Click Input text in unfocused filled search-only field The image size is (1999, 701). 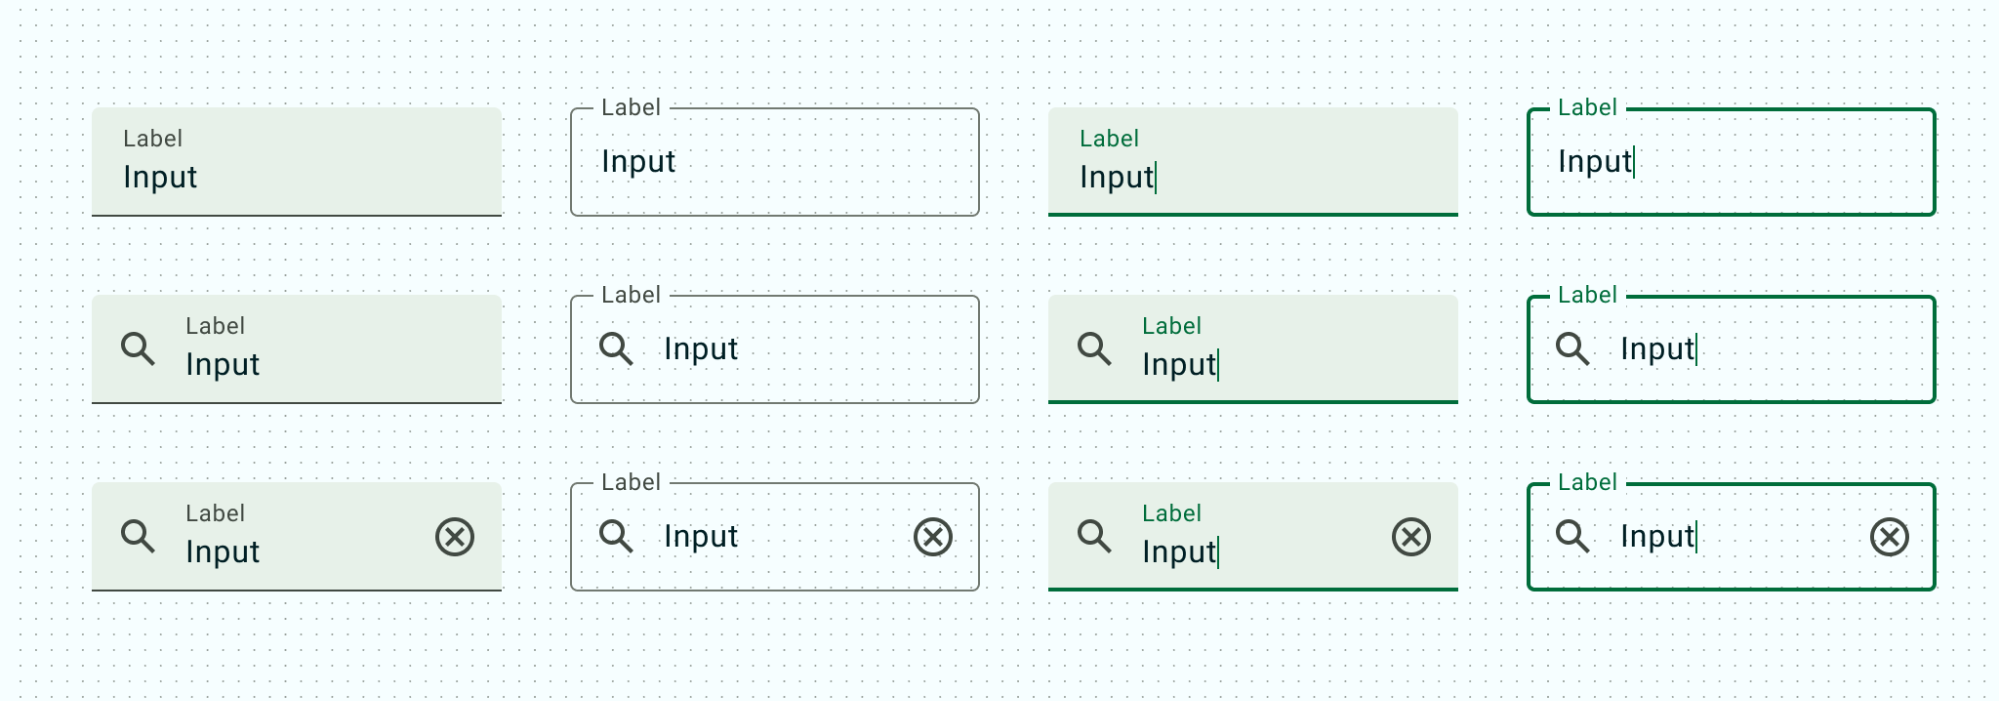223,365
